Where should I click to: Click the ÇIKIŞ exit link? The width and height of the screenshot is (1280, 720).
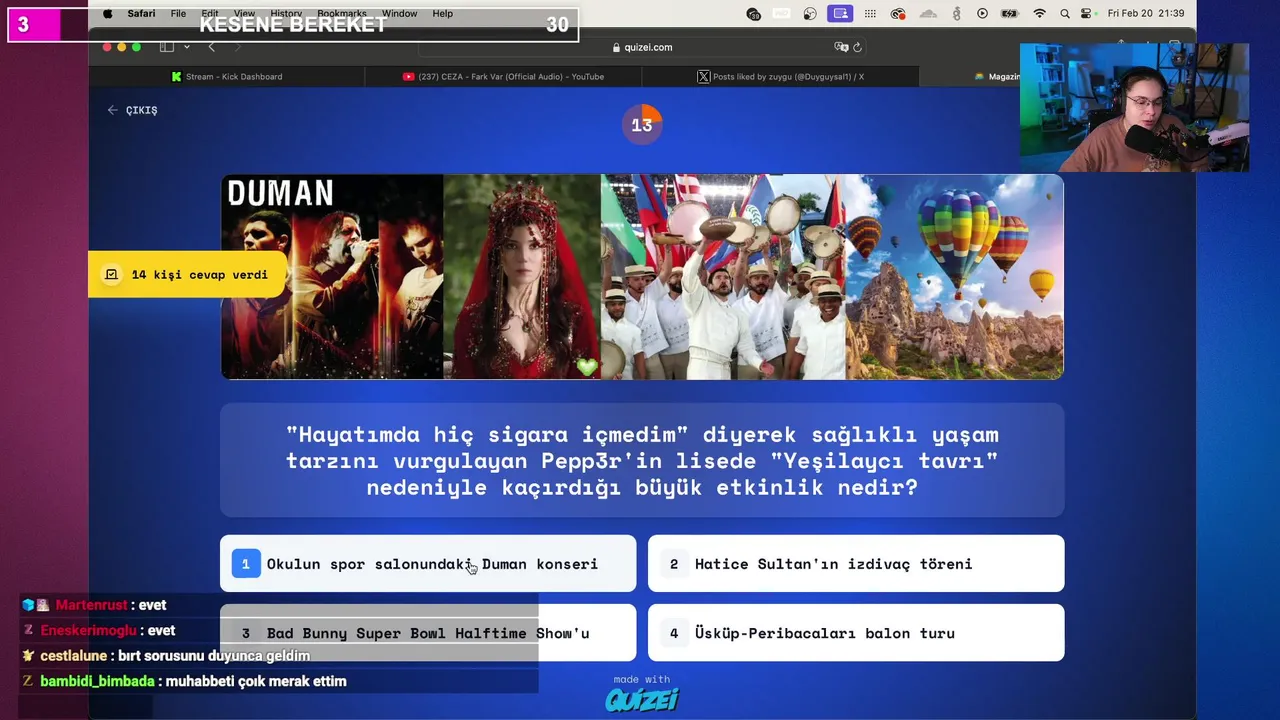click(132, 110)
